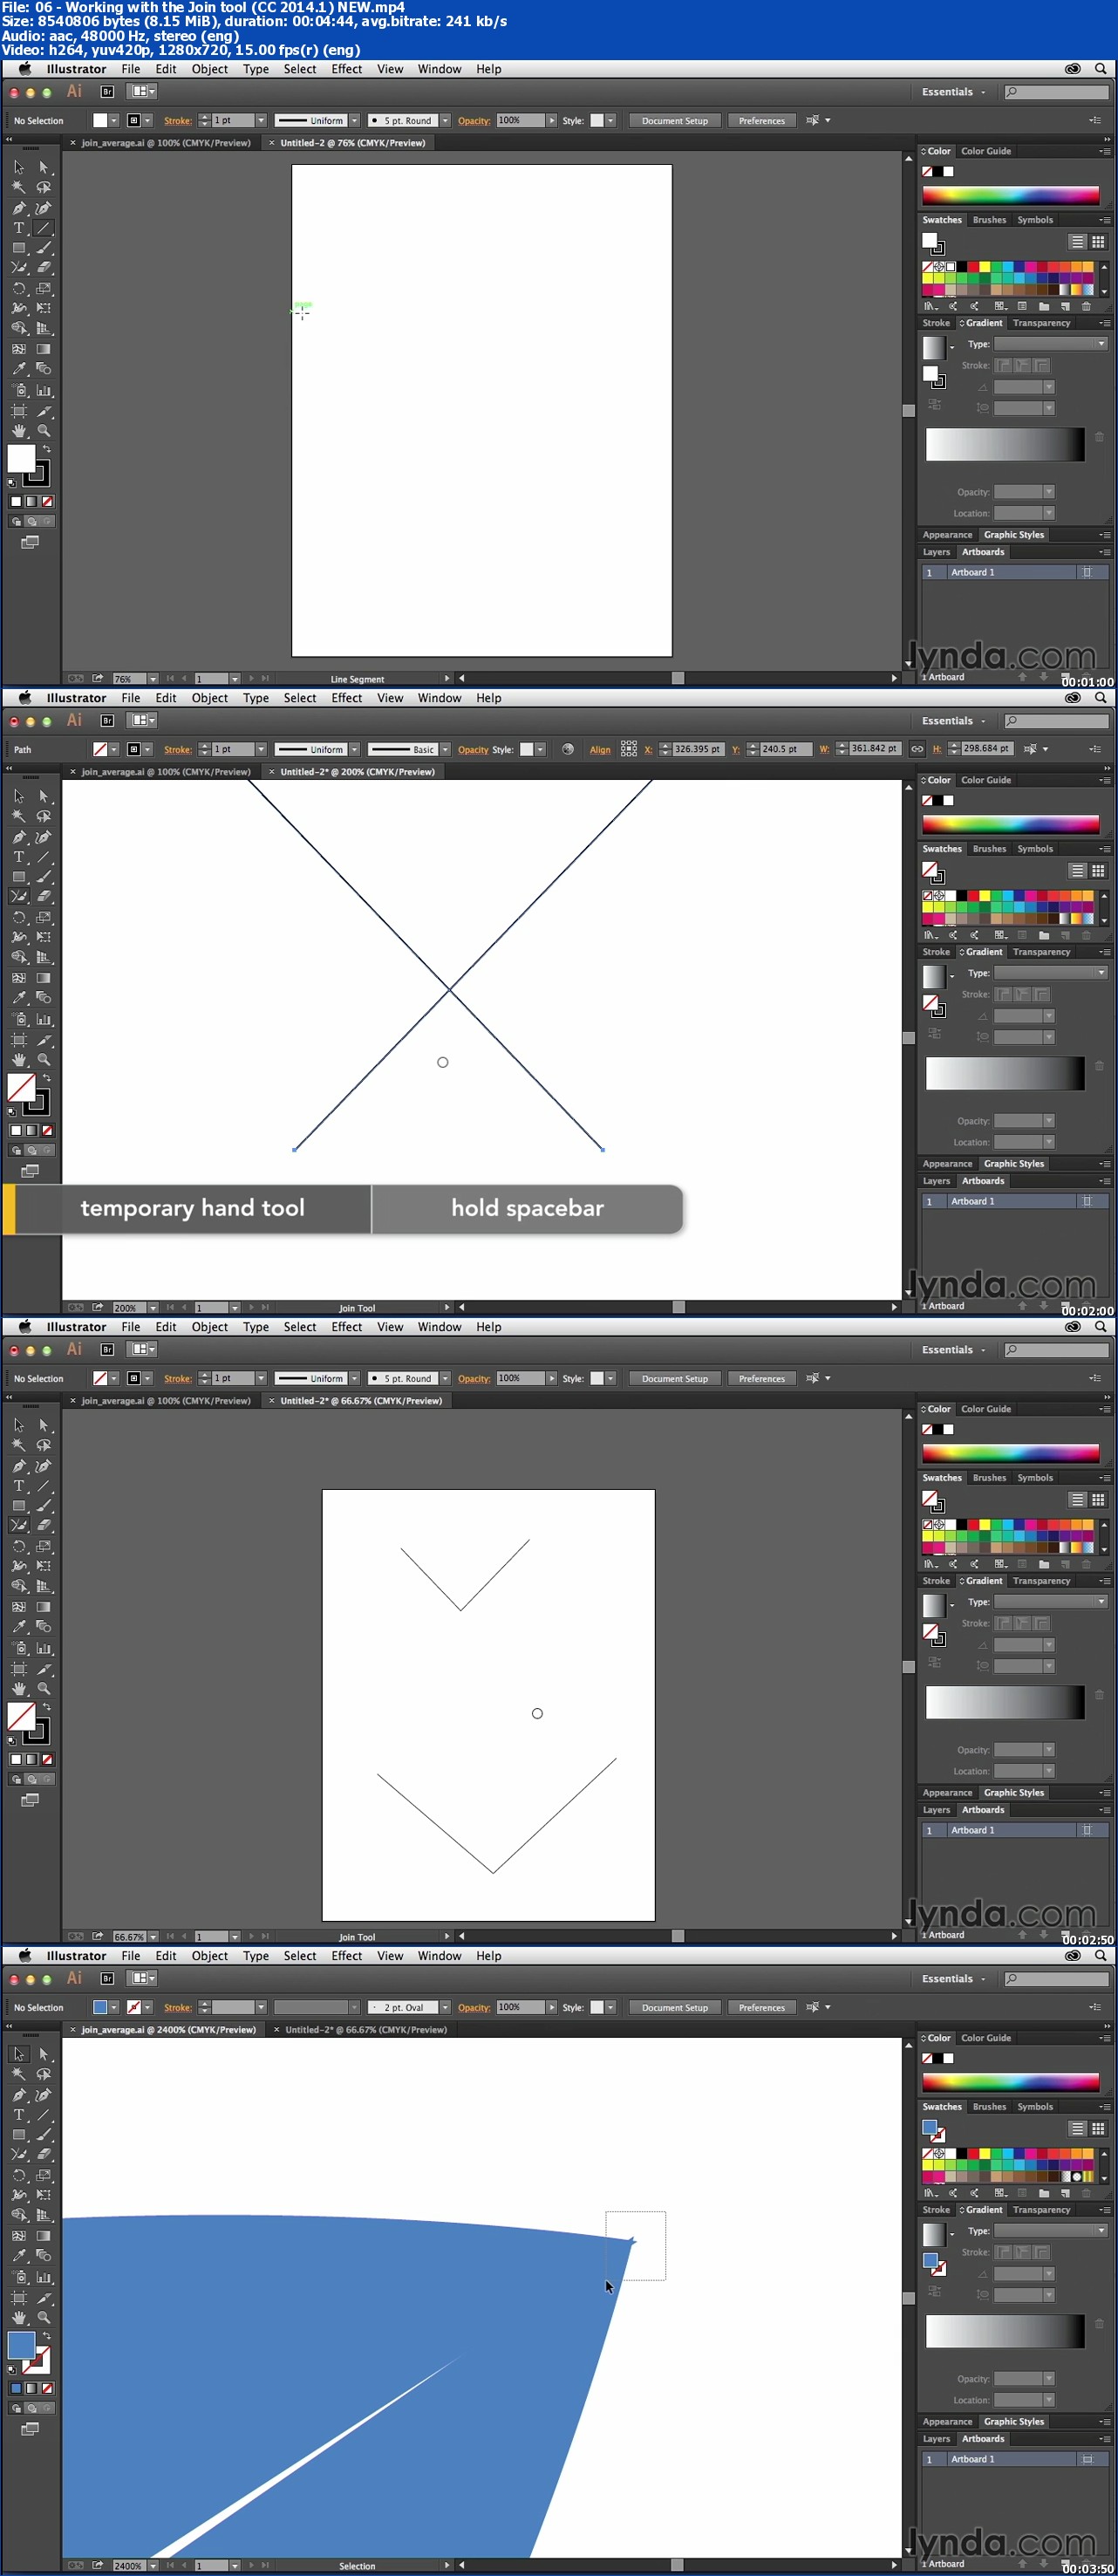This screenshot has height=2576, width=1118.
Task: Toggle constrain proportions link in 200% window
Action: 916,748
